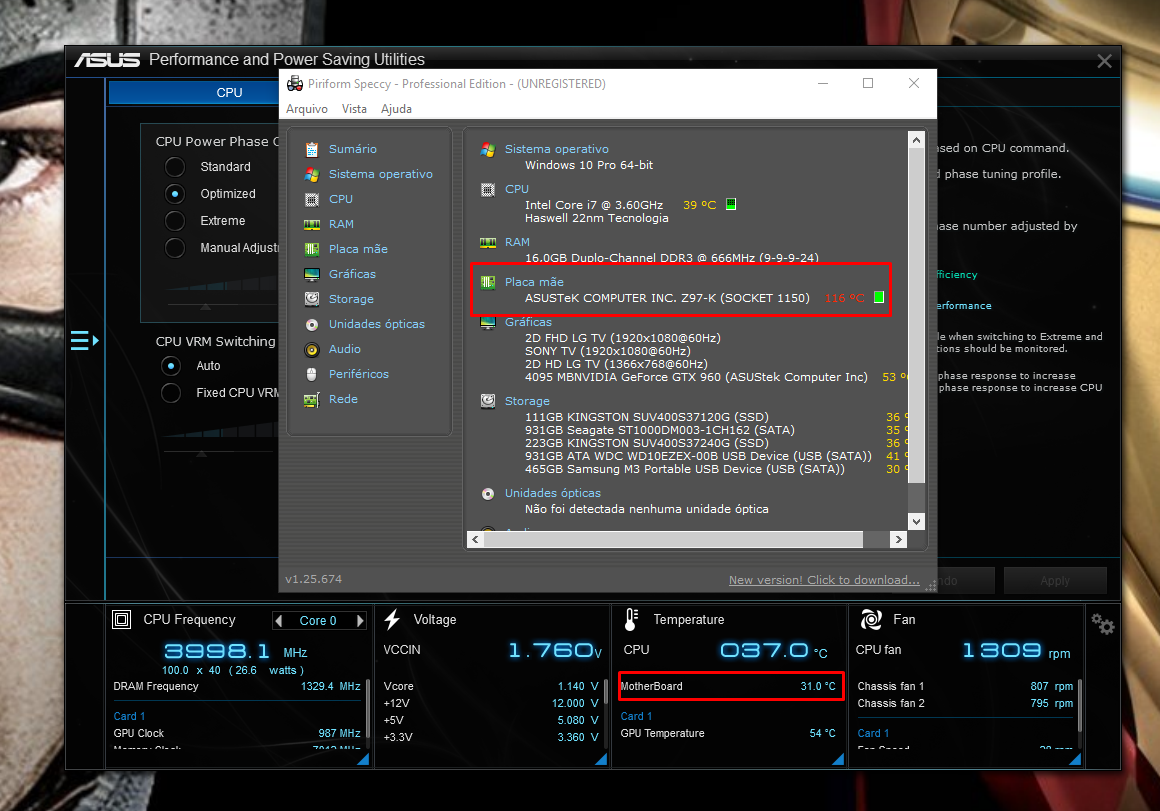
Task: Select the Optimized CPU power phase option
Action: tap(175, 194)
